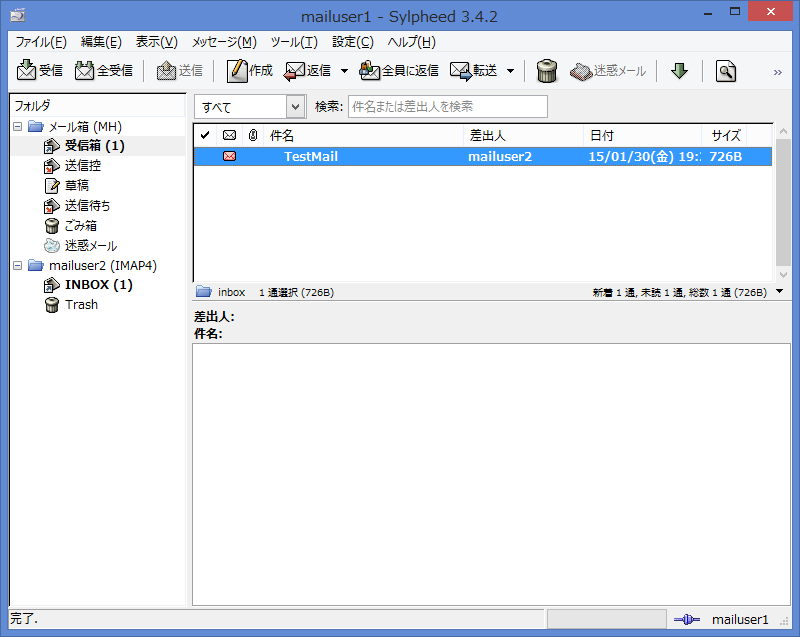Screen dimensions: 800x637
Task: Reply using the 返信 toolbar icon
Action: click(x=308, y=70)
